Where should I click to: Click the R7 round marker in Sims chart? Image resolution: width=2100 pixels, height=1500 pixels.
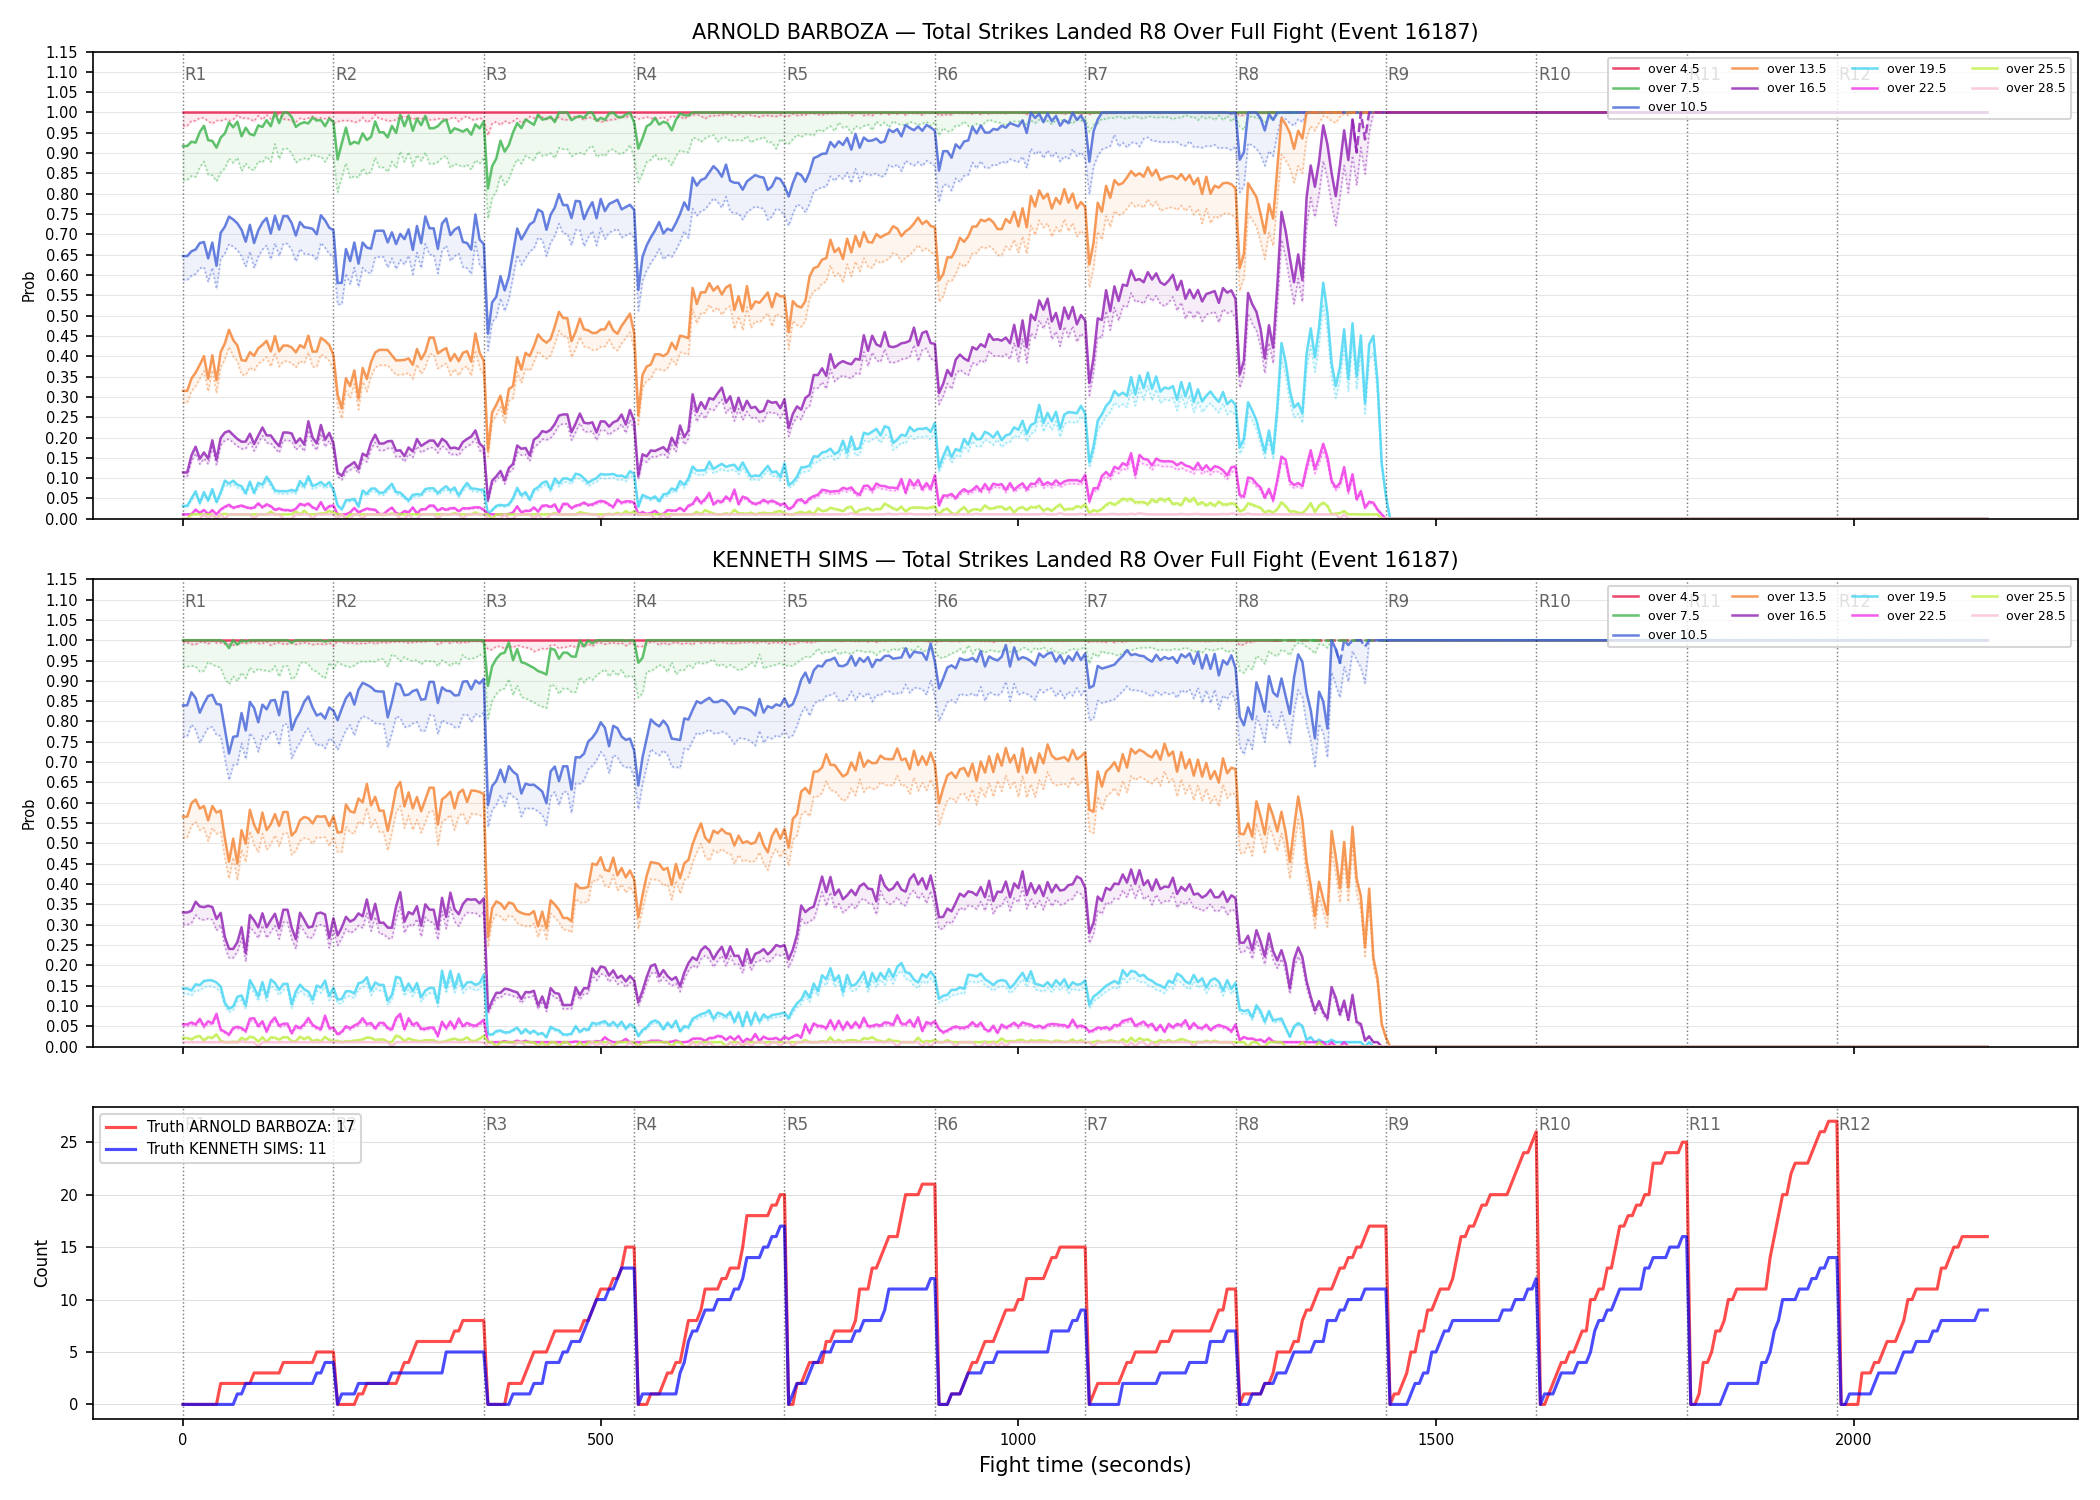tap(1097, 602)
